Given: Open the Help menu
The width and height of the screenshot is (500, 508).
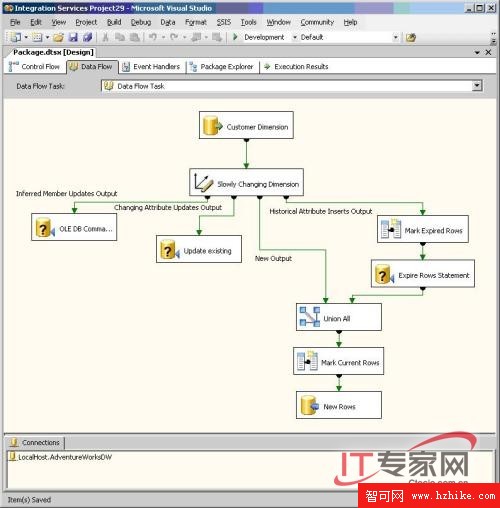Looking at the screenshot, I should (x=350, y=22).
